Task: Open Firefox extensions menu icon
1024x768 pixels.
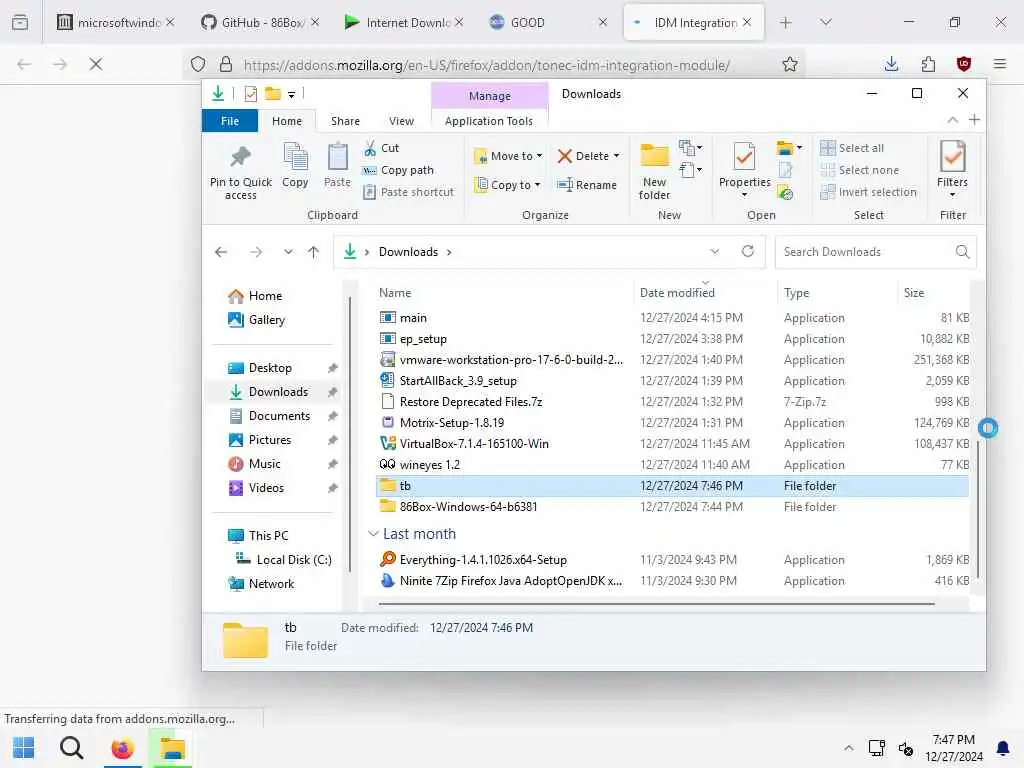Action: [928, 64]
